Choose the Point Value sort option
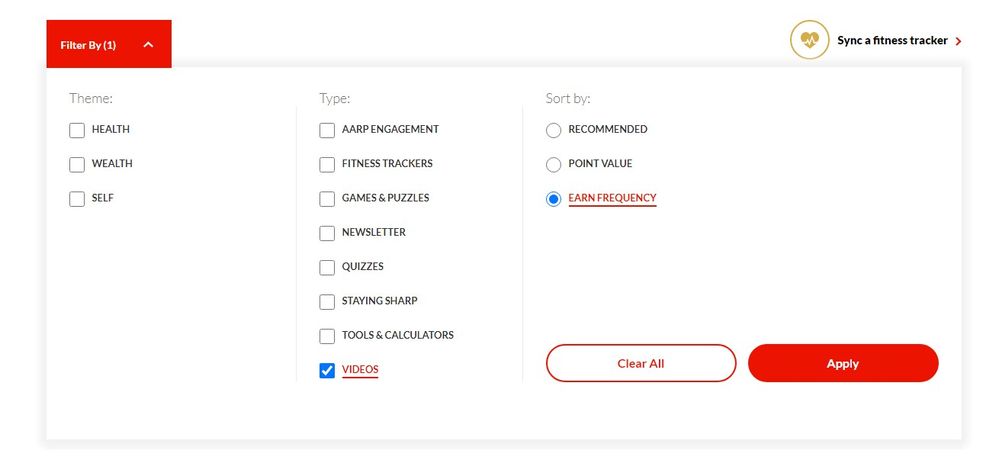The image size is (999, 457). pyautogui.click(x=554, y=165)
